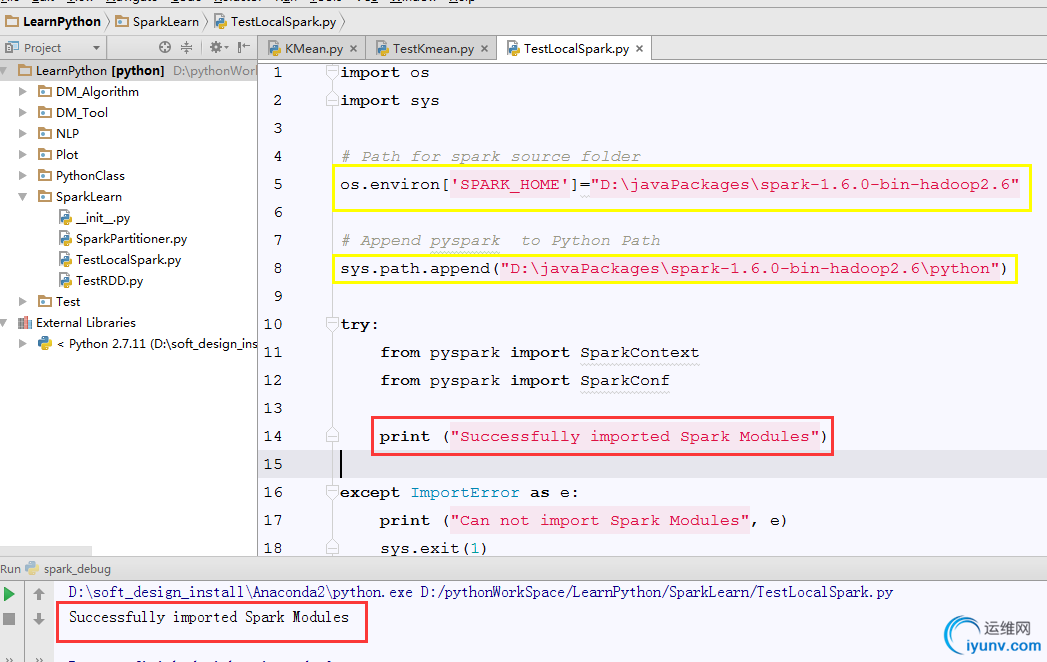Click the 'import sys' statement

click(x=390, y=100)
